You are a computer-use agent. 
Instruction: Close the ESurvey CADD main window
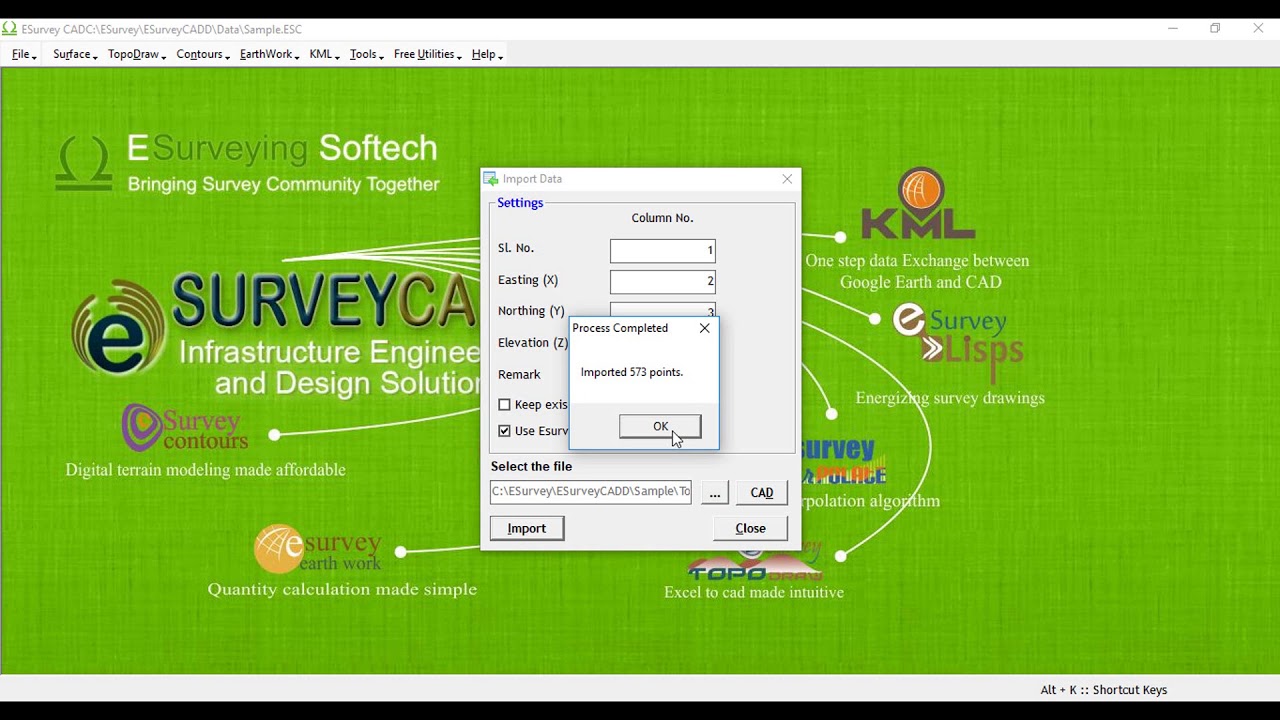pyautogui.click(x=1258, y=28)
